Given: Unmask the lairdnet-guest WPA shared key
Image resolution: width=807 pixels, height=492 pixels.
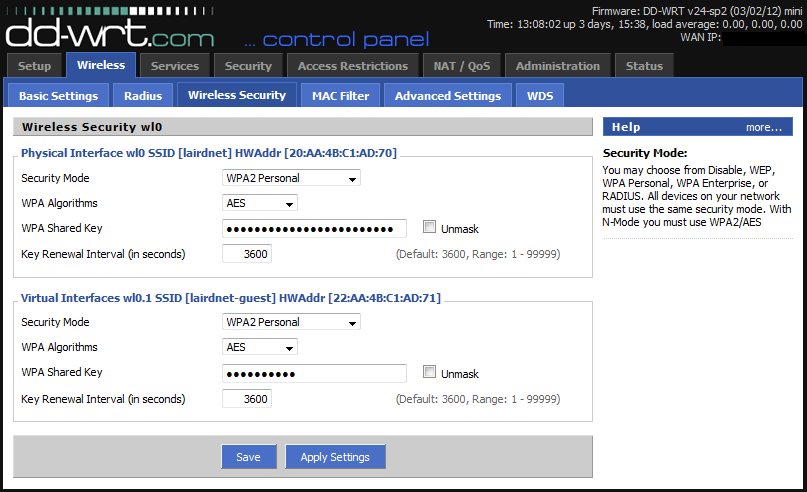Looking at the screenshot, I should click(430, 372).
